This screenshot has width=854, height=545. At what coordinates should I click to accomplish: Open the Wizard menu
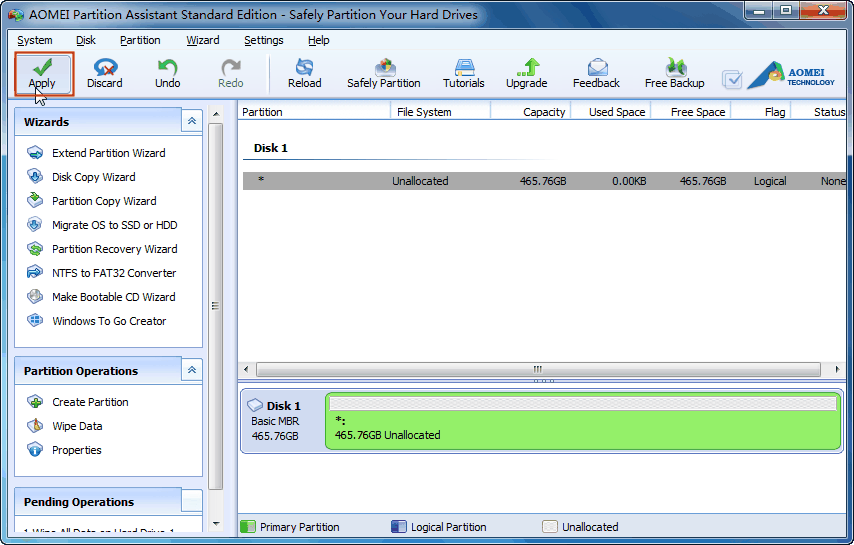(x=203, y=40)
